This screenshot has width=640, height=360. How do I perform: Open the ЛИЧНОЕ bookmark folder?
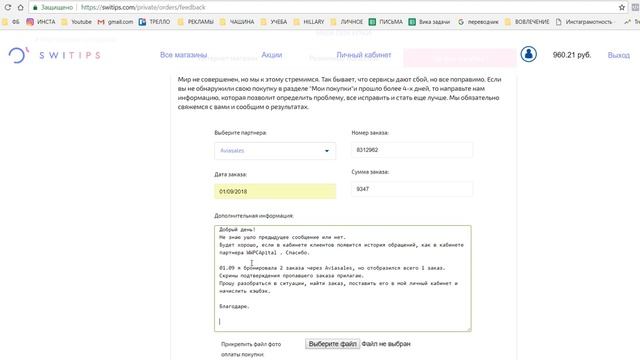[x=347, y=22]
